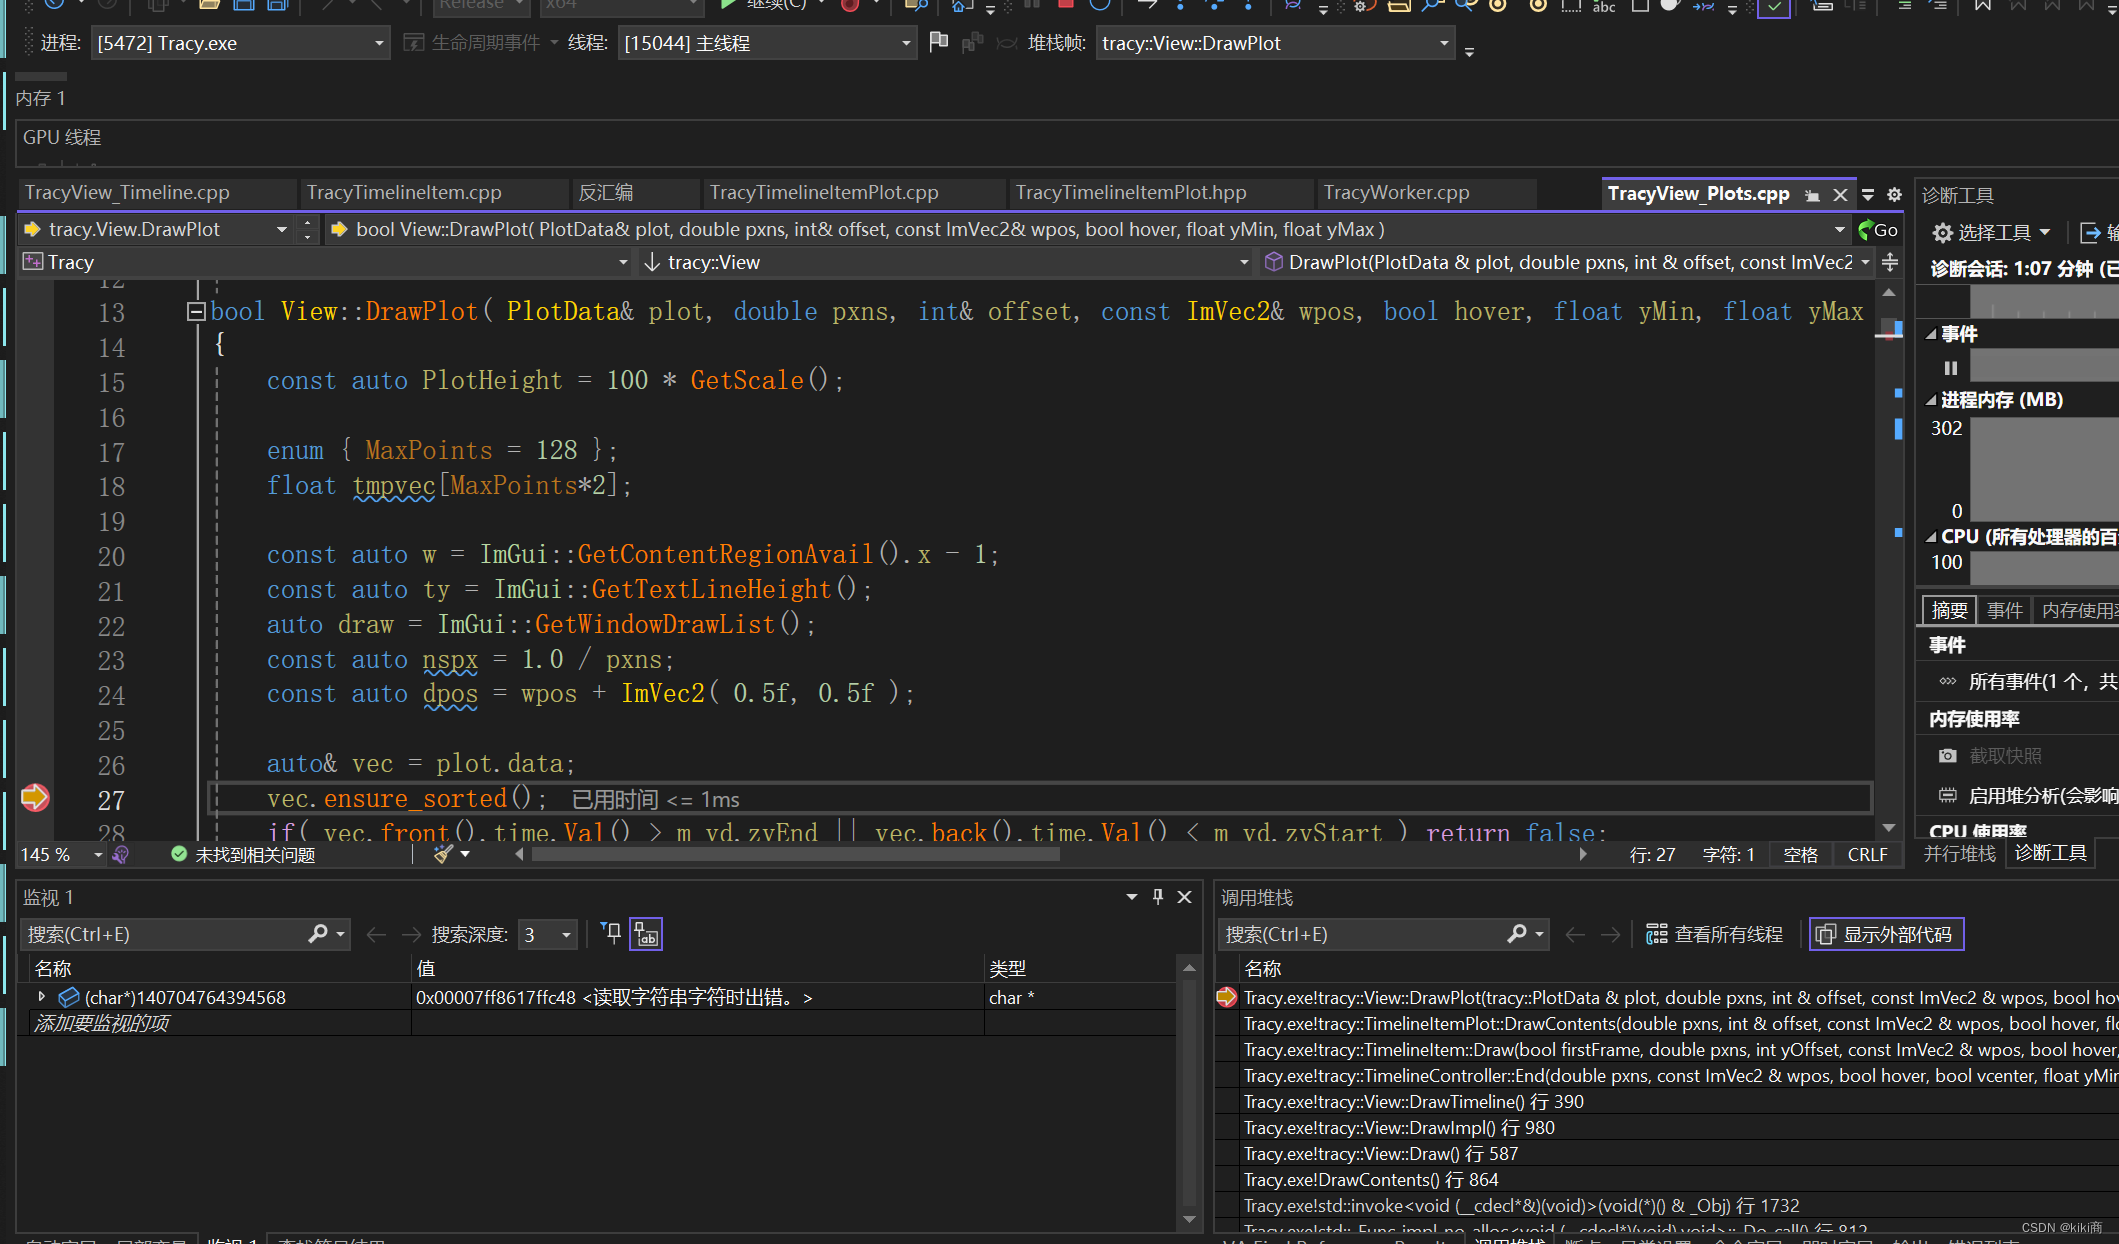This screenshot has width=2119, height=1244.
Task: Close the TracyView_Plots.cpp tab
Action: coord(1840,195)
